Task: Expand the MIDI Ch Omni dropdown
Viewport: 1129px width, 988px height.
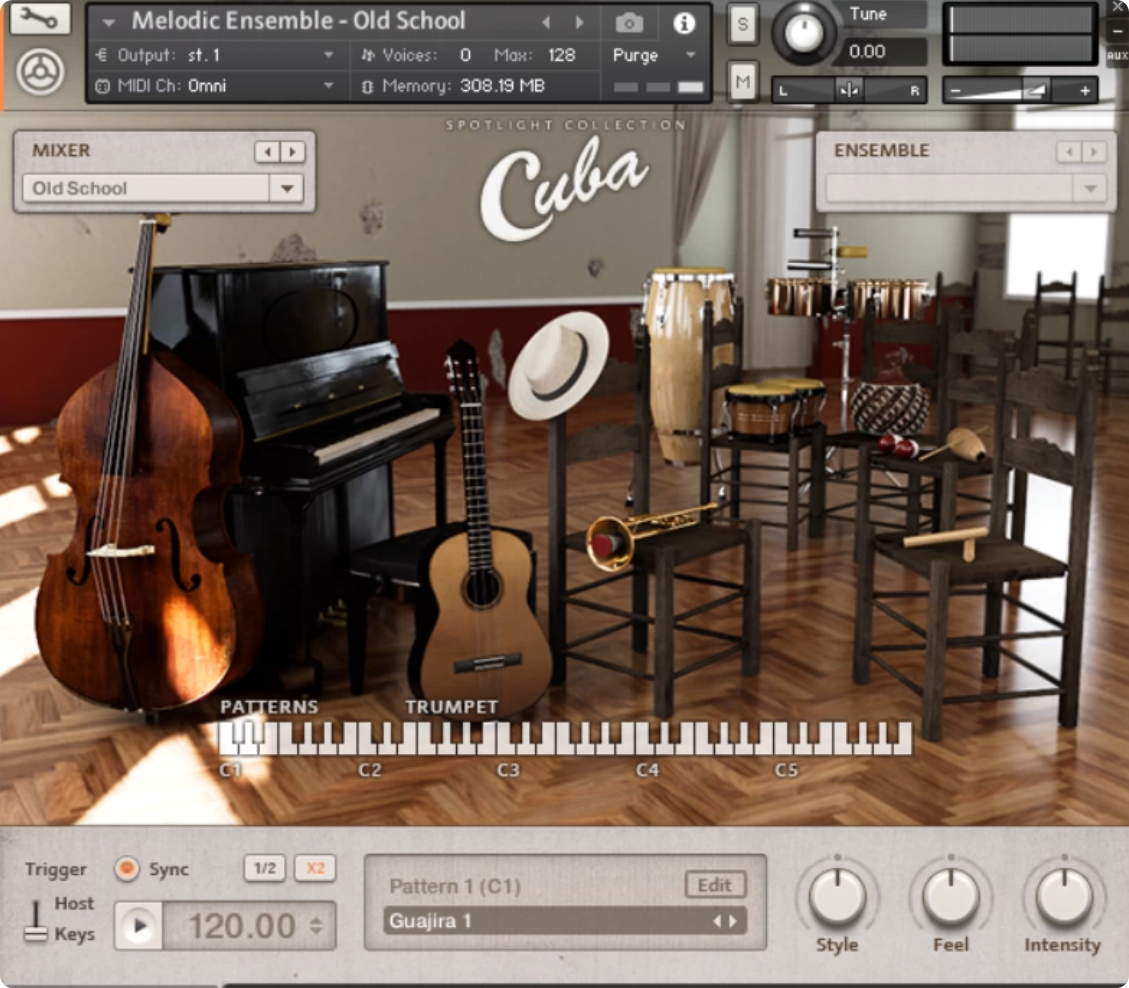Action: (x=328, y=85)
